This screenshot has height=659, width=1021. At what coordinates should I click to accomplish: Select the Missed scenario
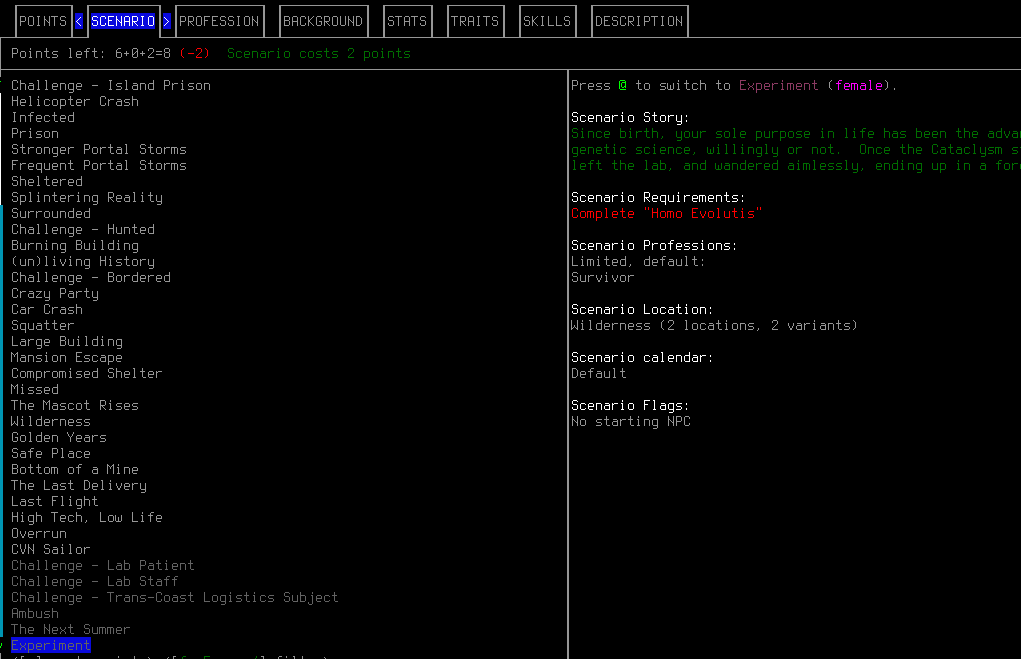click(35, 389)
